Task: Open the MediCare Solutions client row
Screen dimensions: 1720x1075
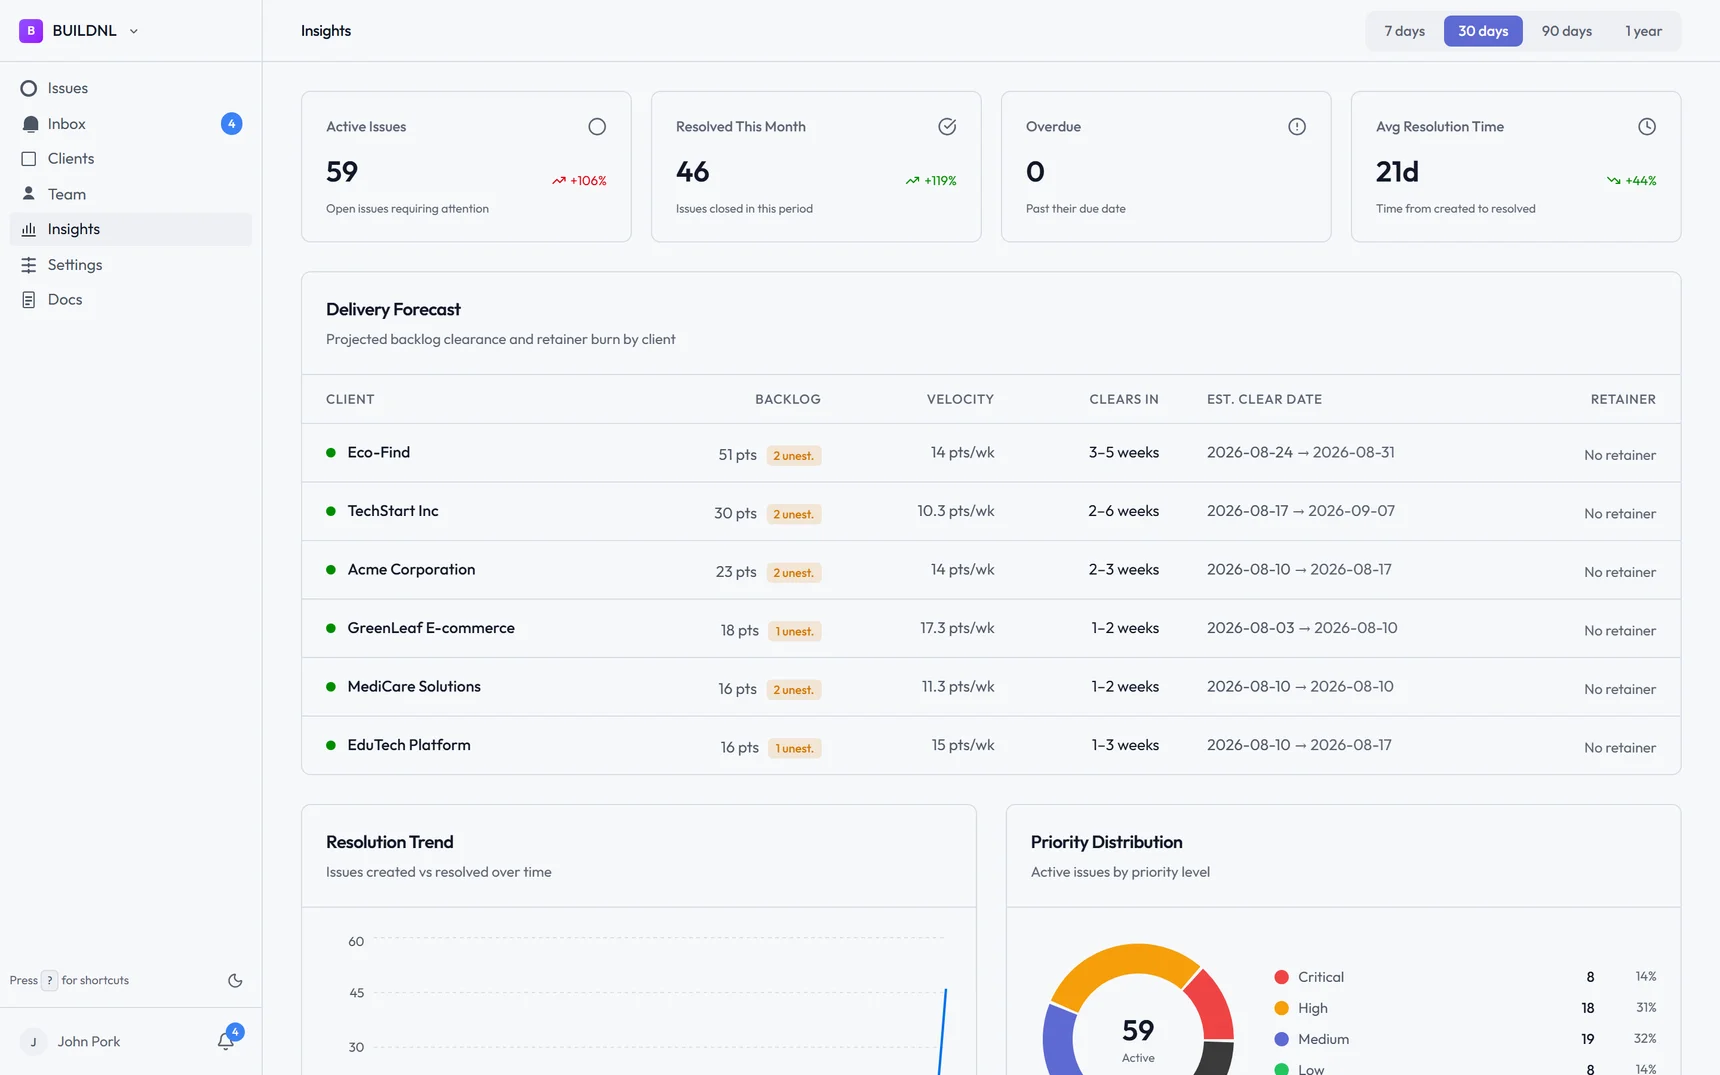Action: point(991,687)
